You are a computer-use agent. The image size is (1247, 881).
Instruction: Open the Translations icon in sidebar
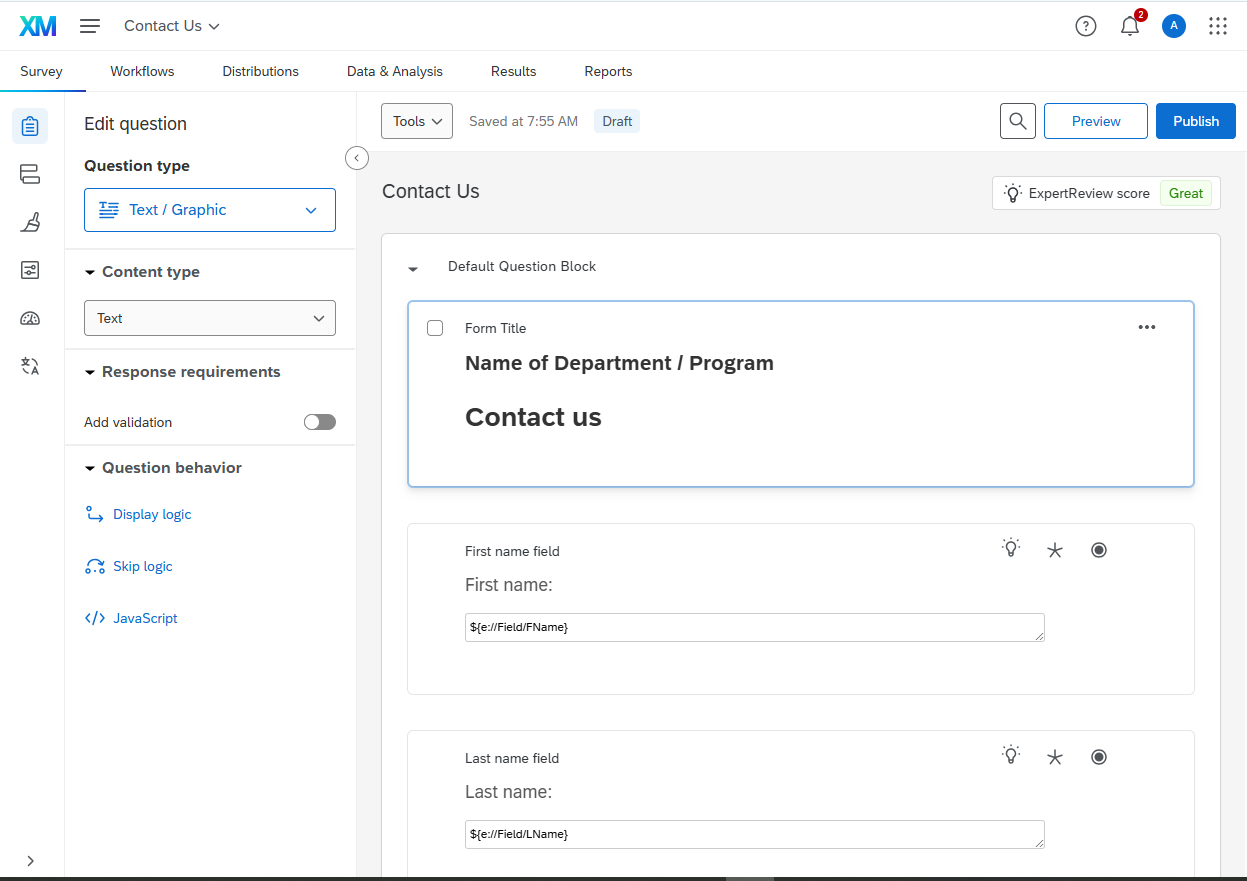pyautogui.click(x=30, y=366)
